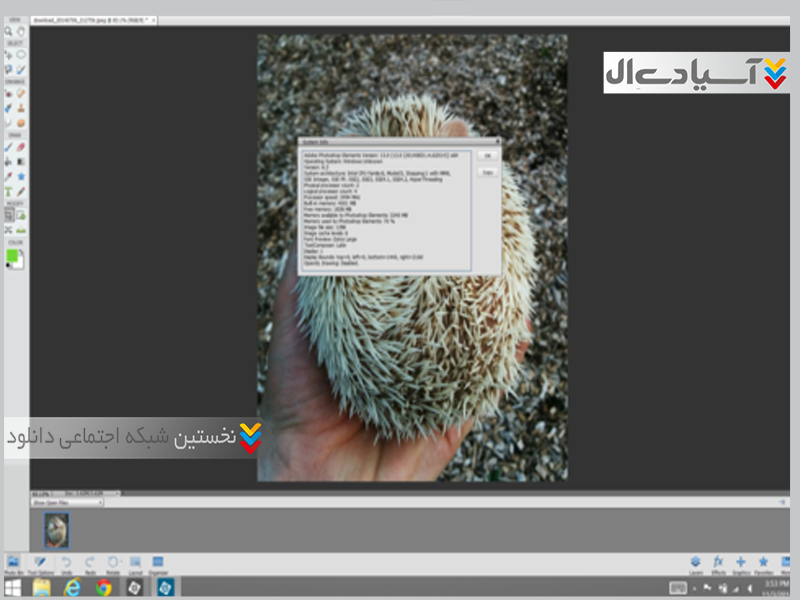Open the Layout options menu

point(135,564)
